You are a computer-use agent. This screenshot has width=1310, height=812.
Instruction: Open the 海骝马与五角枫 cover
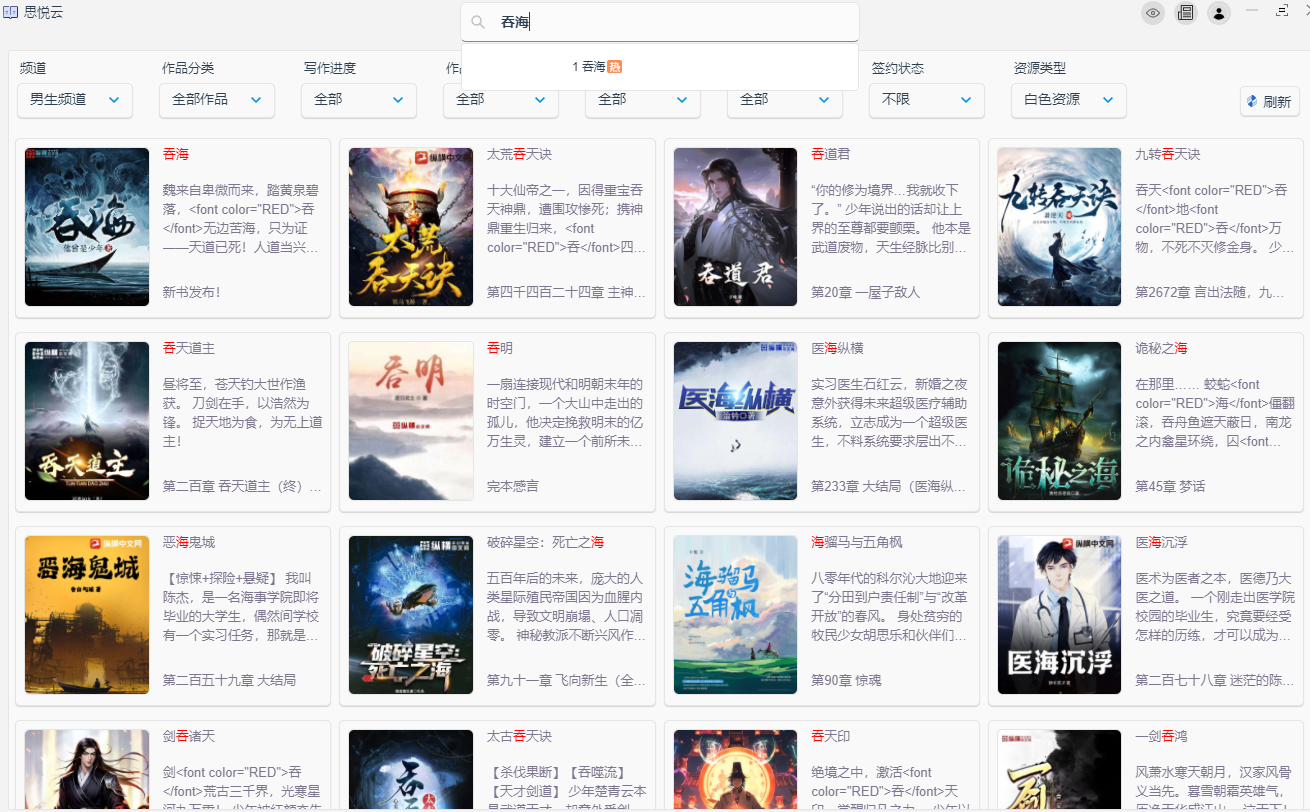pos(735,615)
